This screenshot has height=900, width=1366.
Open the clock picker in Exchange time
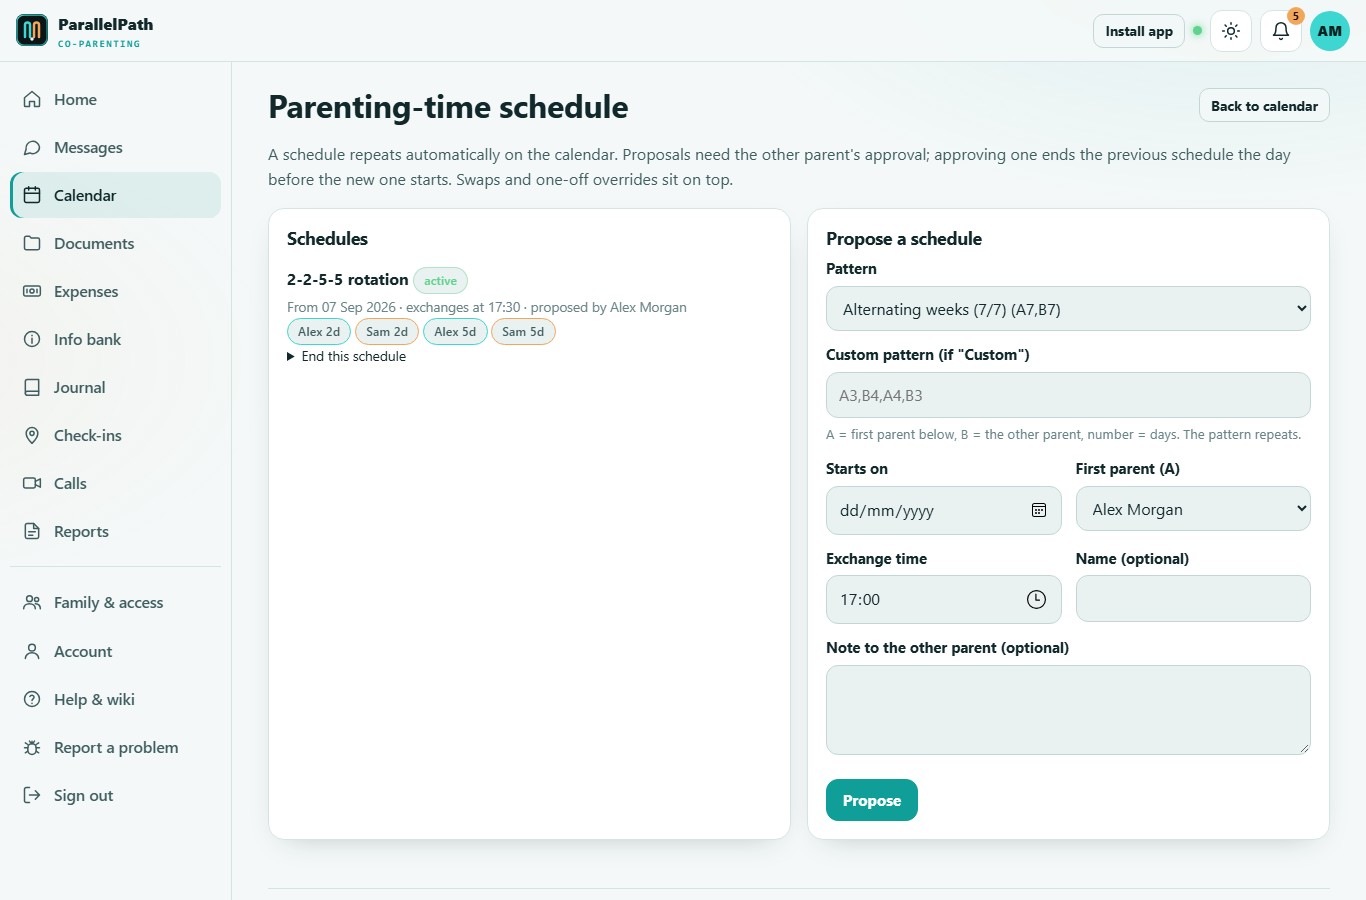(x=1036, y=599)
